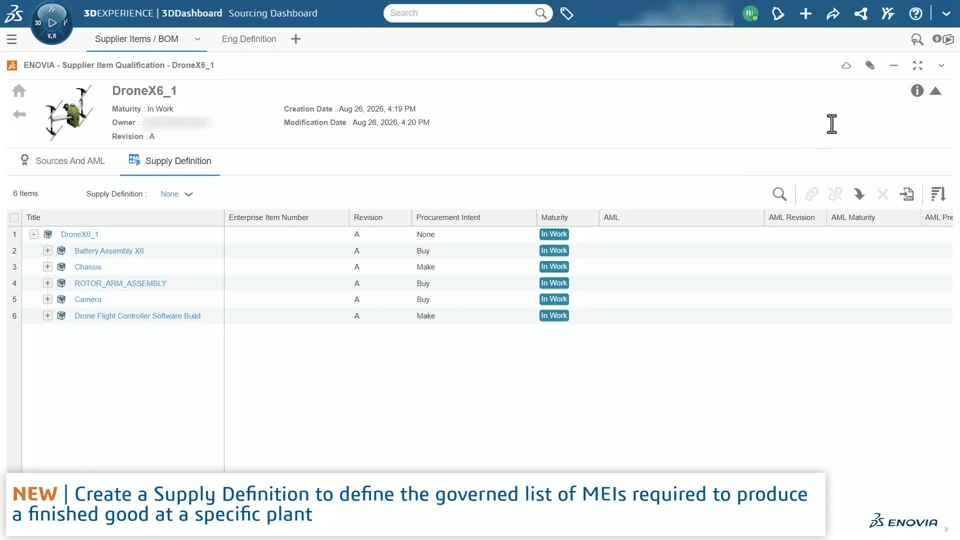Collapse the DroneX6_1 root tree node

tap(34, 234)
